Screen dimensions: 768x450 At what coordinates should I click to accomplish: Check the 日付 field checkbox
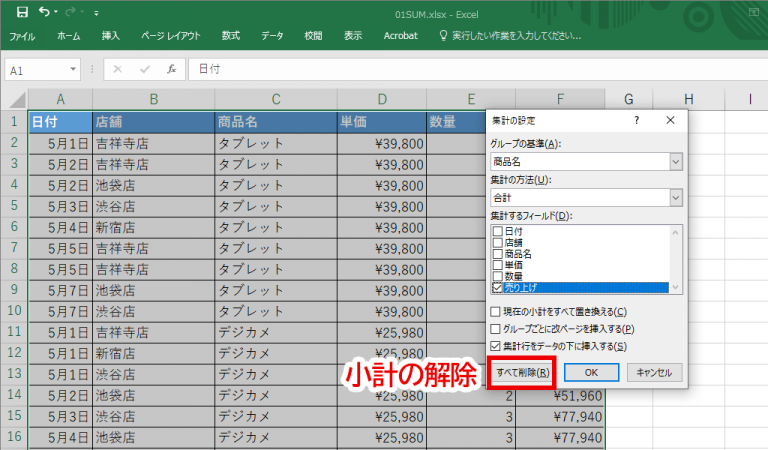498,231
